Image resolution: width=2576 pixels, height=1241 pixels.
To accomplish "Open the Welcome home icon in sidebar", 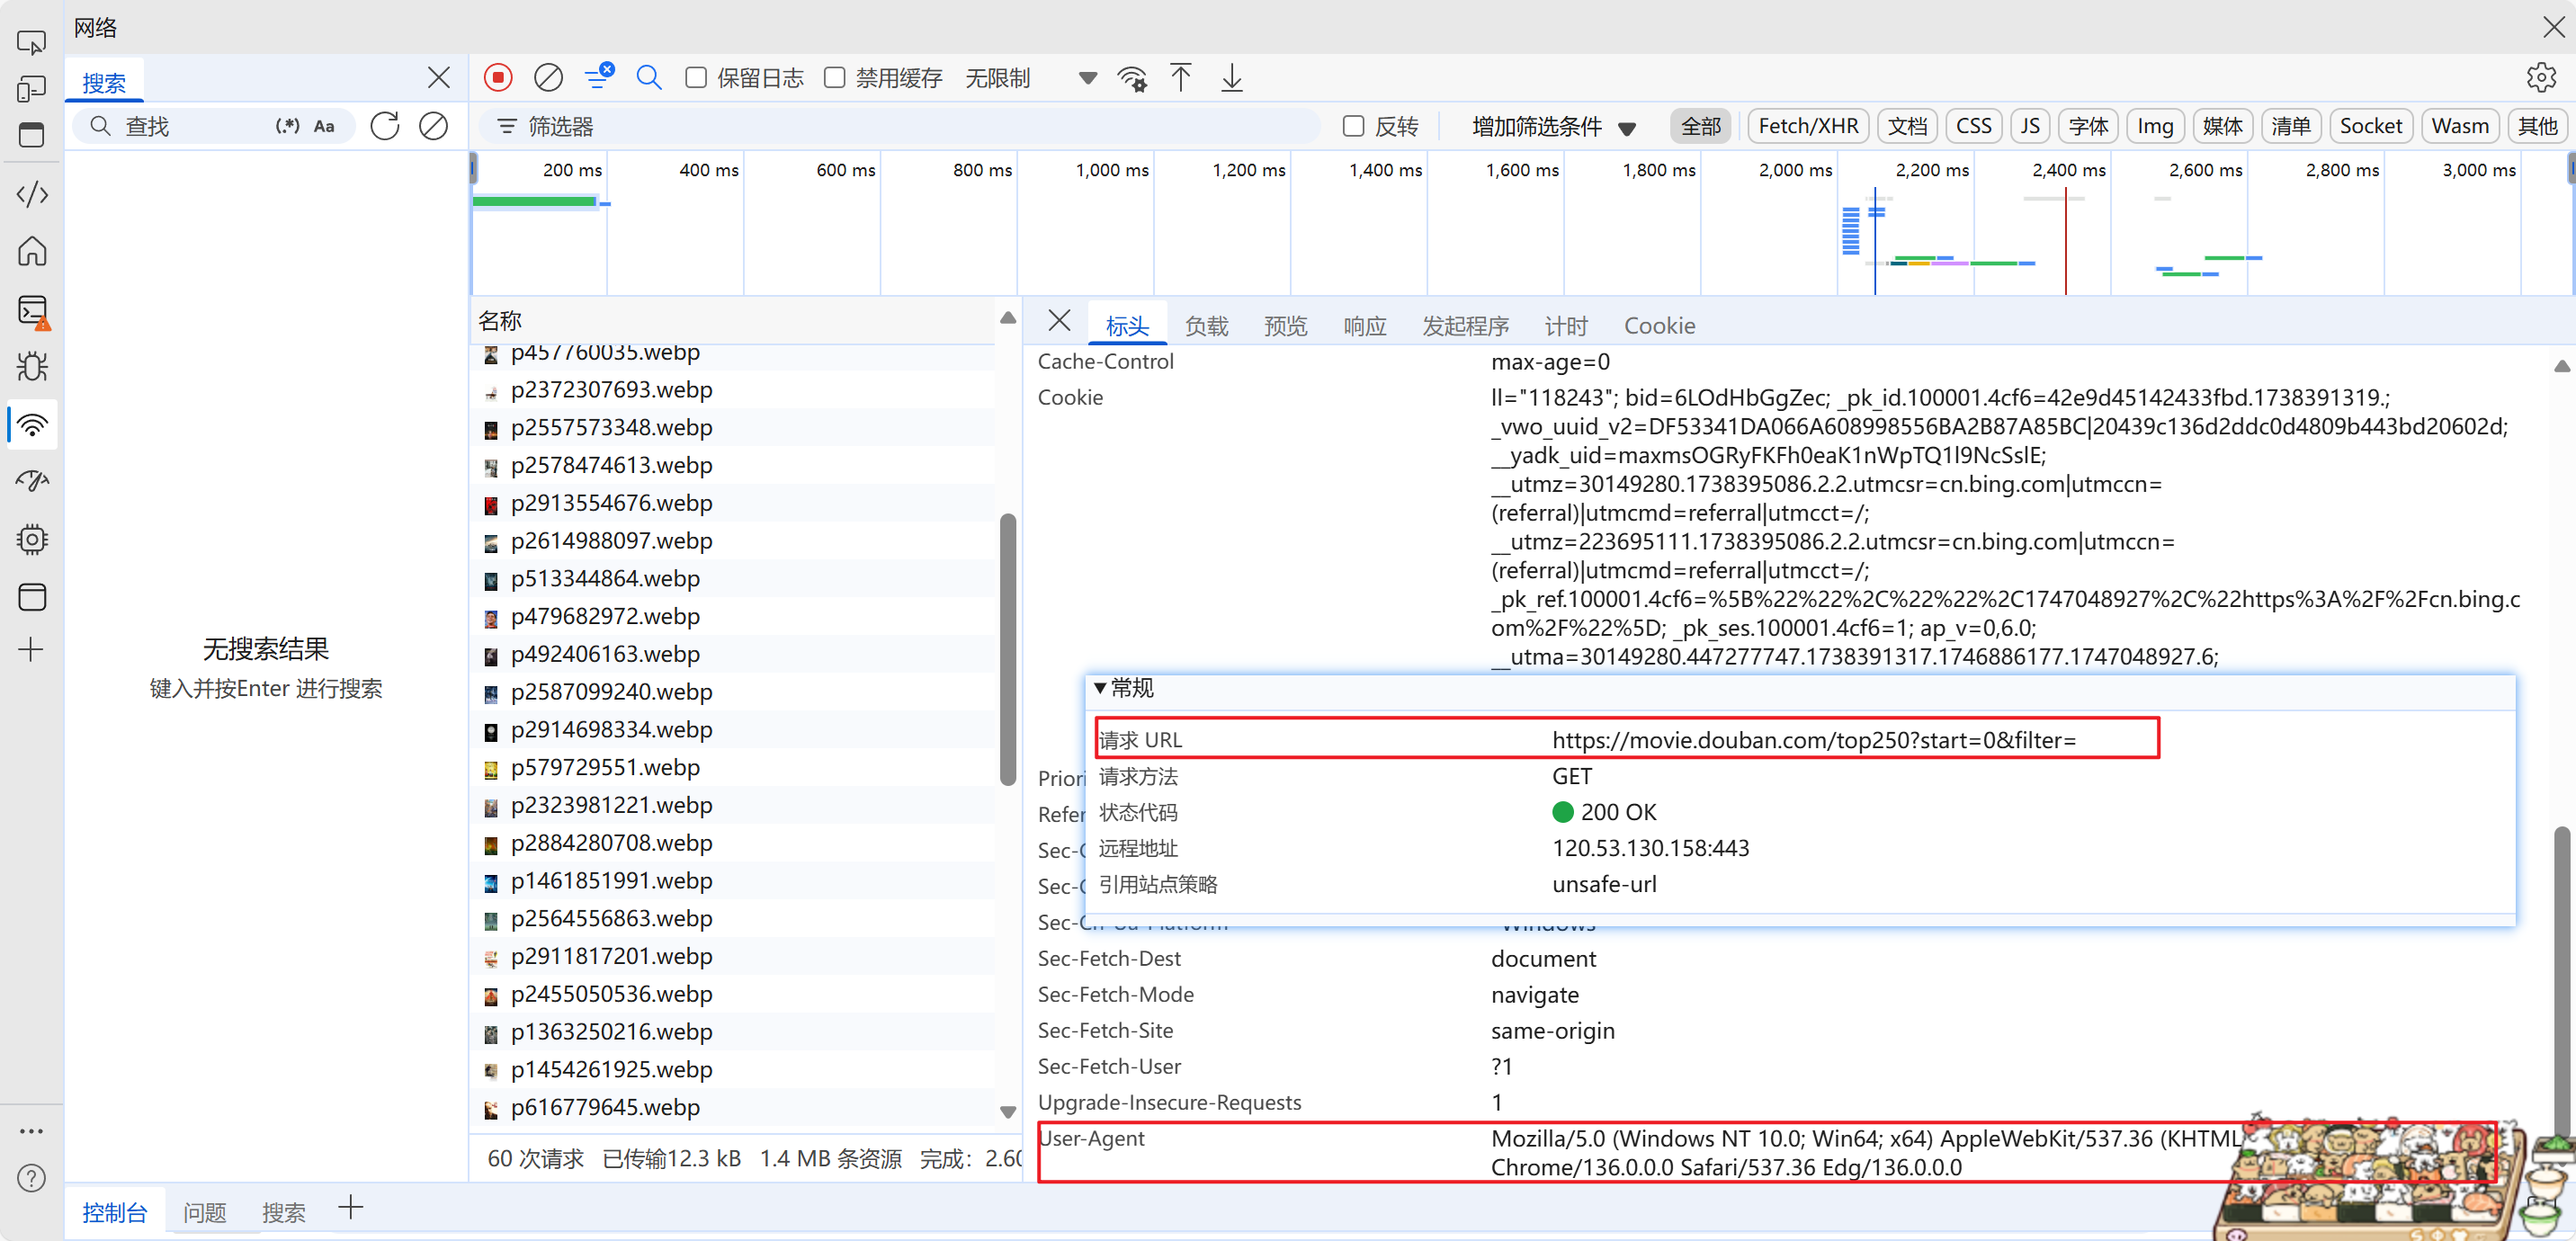I will click(x=32, y=250).
